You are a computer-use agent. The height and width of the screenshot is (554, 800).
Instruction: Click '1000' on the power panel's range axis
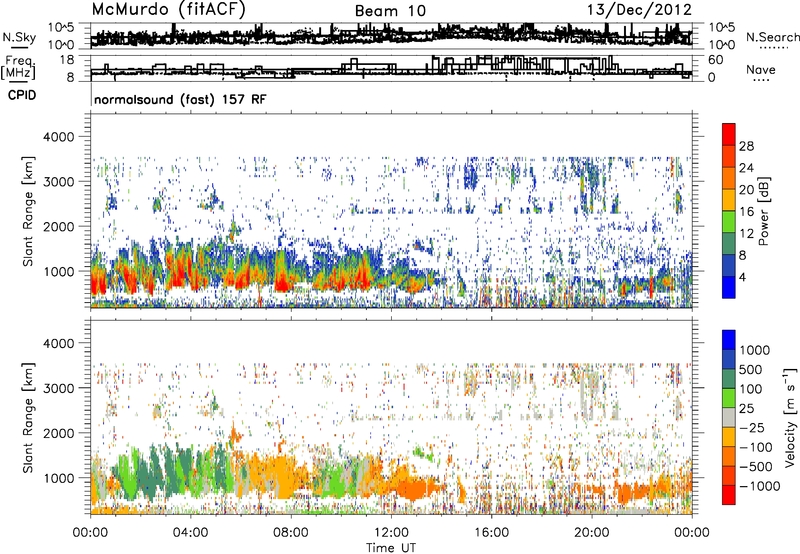point(58,271)
